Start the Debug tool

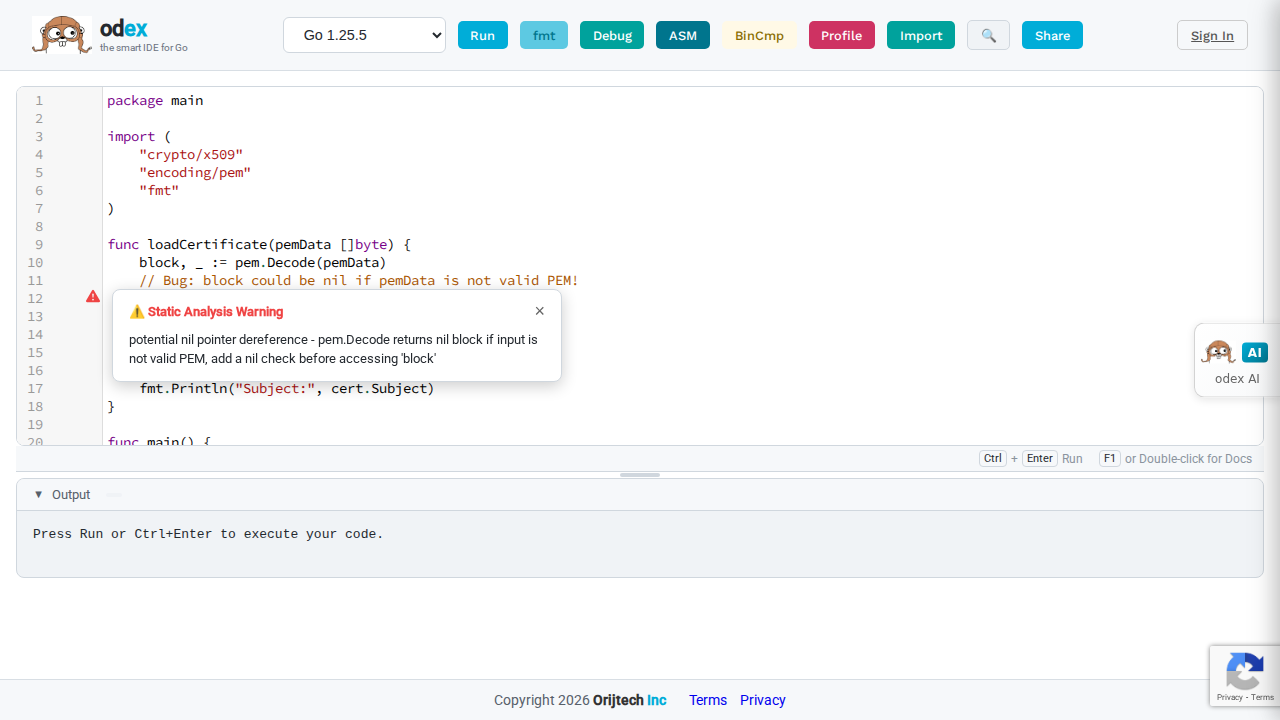[612, 35]
